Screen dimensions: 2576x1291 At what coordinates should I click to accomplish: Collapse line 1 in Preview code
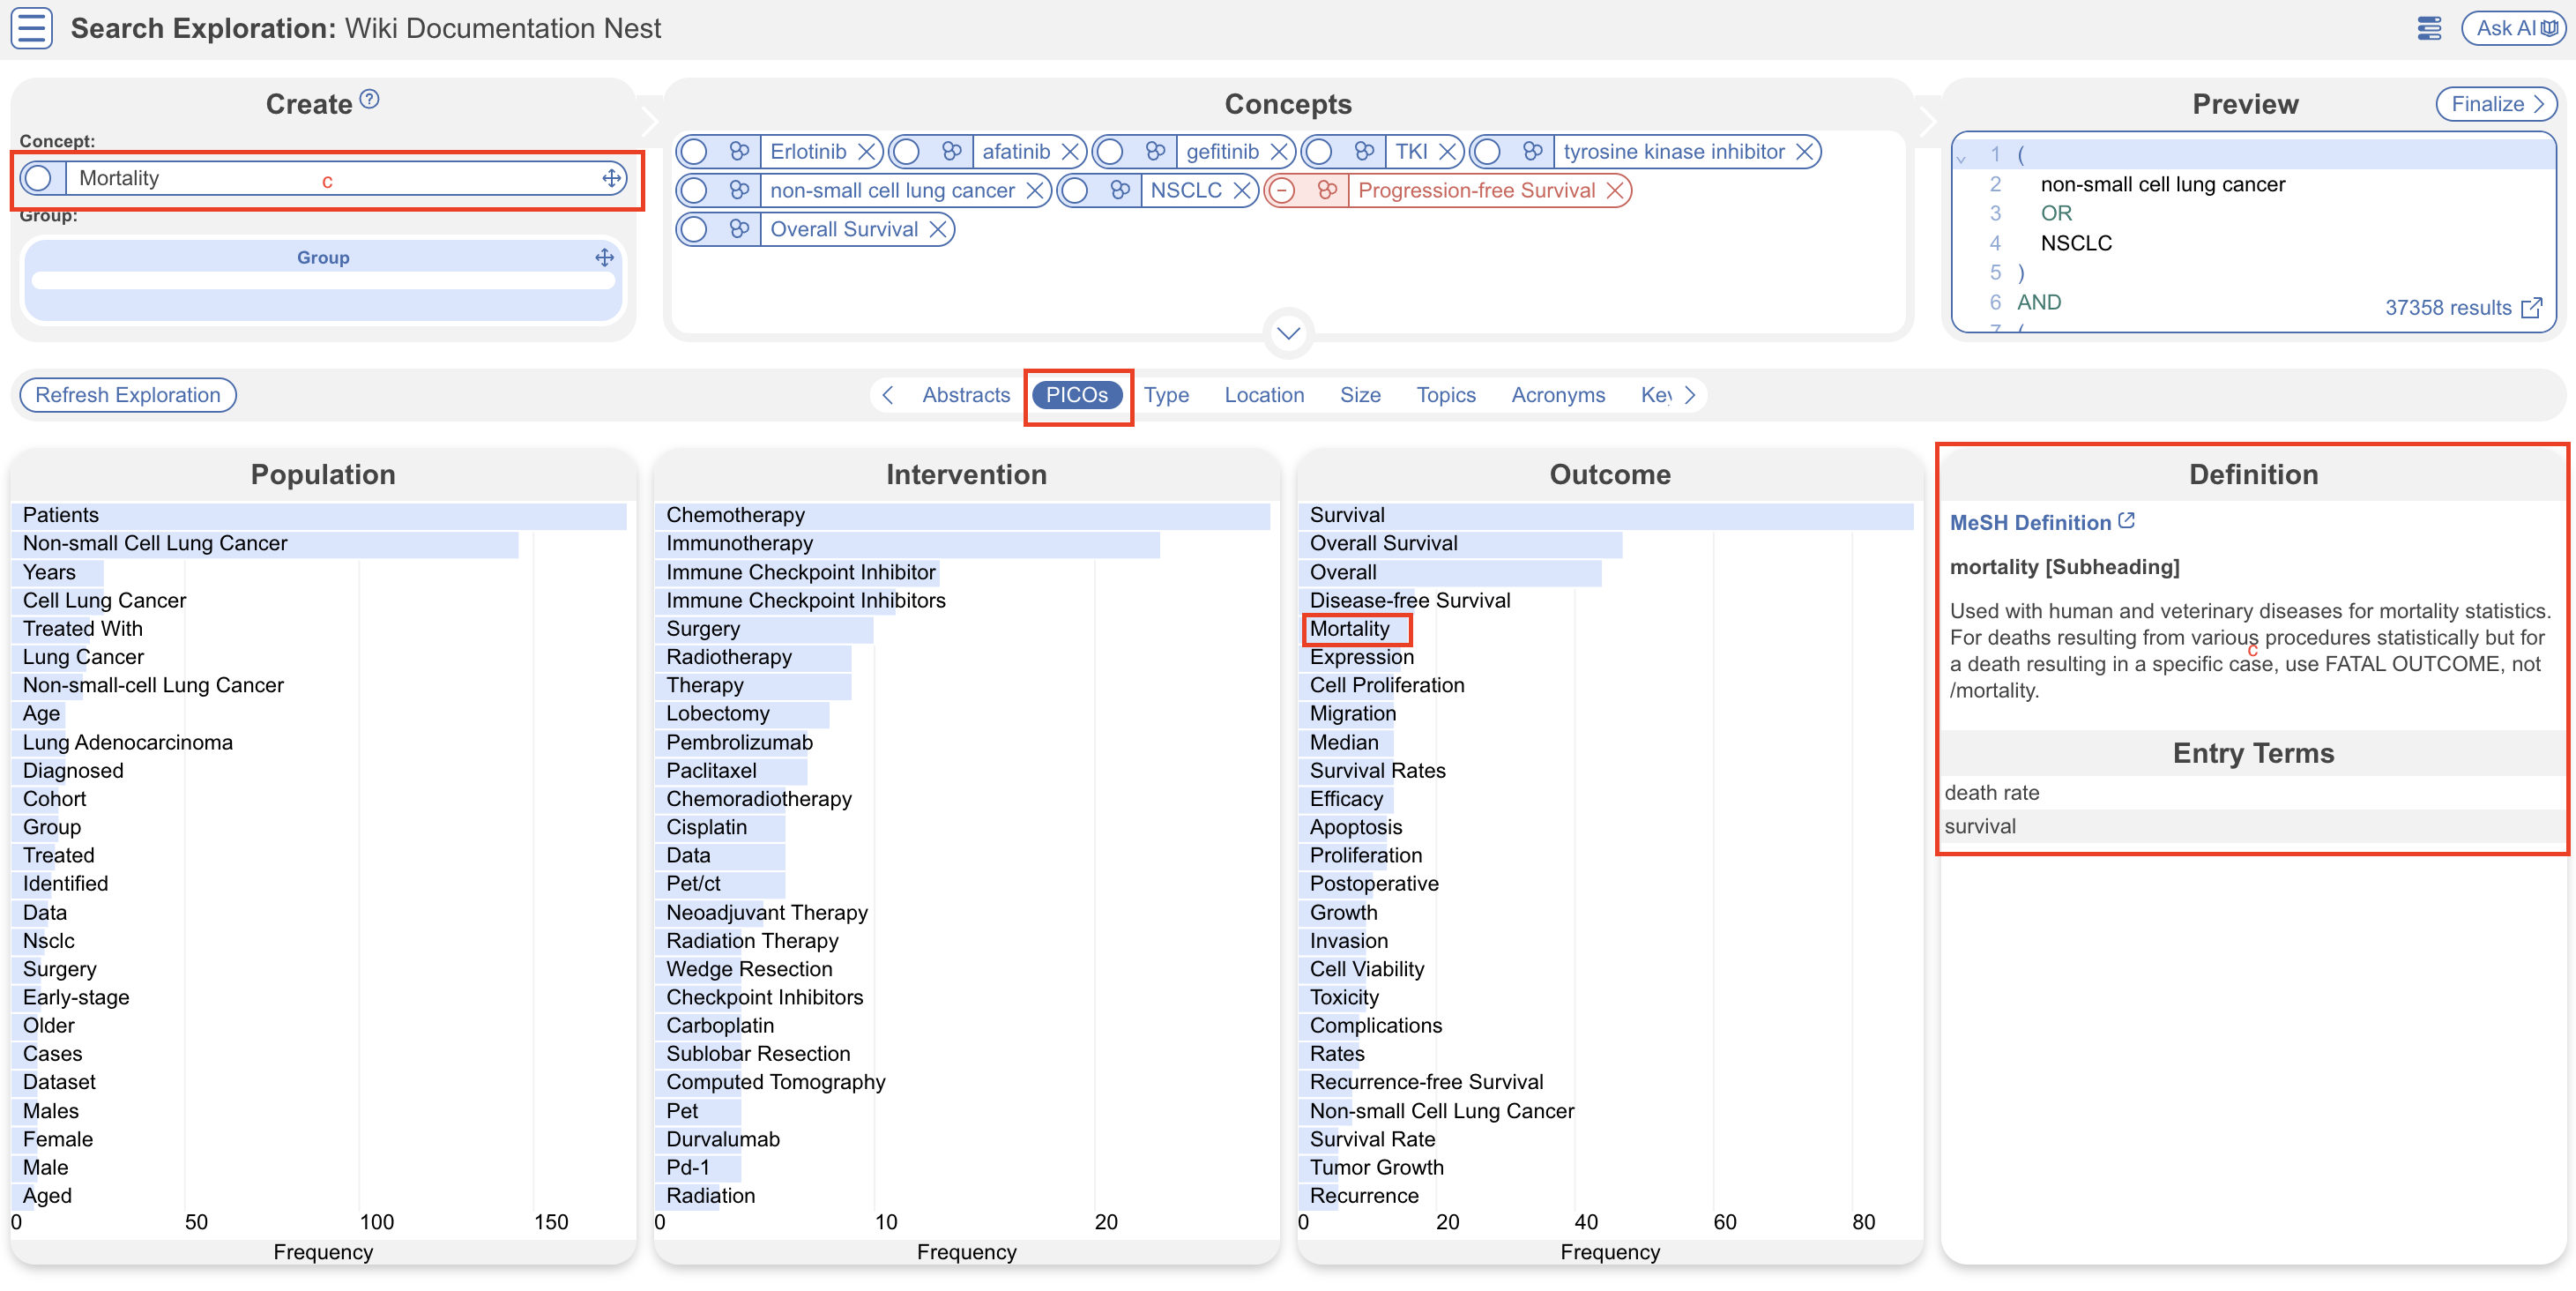click(1961, 158)
